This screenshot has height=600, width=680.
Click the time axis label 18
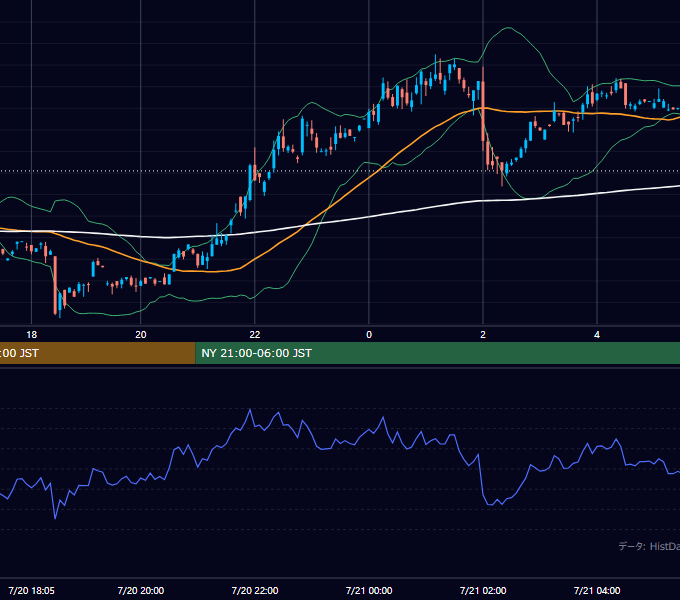(x=32, y=335)
